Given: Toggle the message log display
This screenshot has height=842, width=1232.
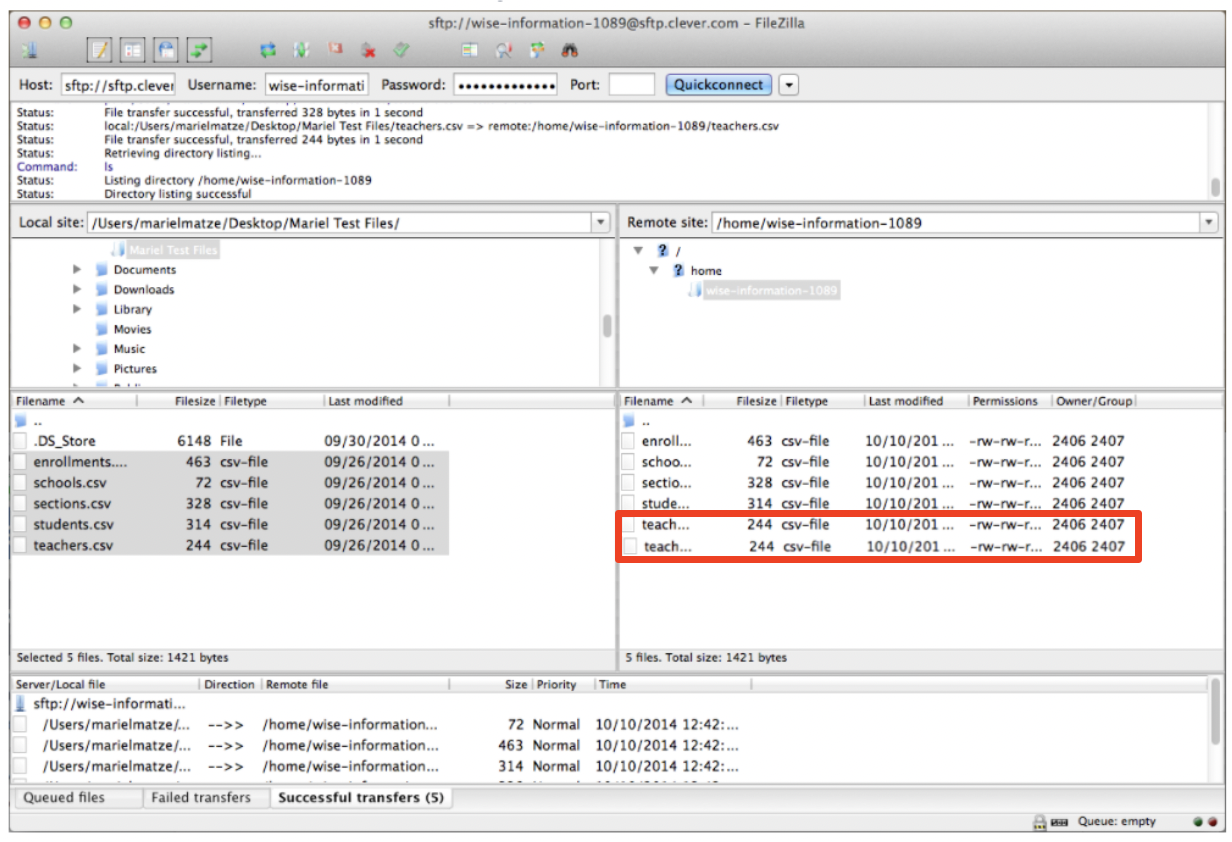Looking at the screenshot, I should coord(98,48).
